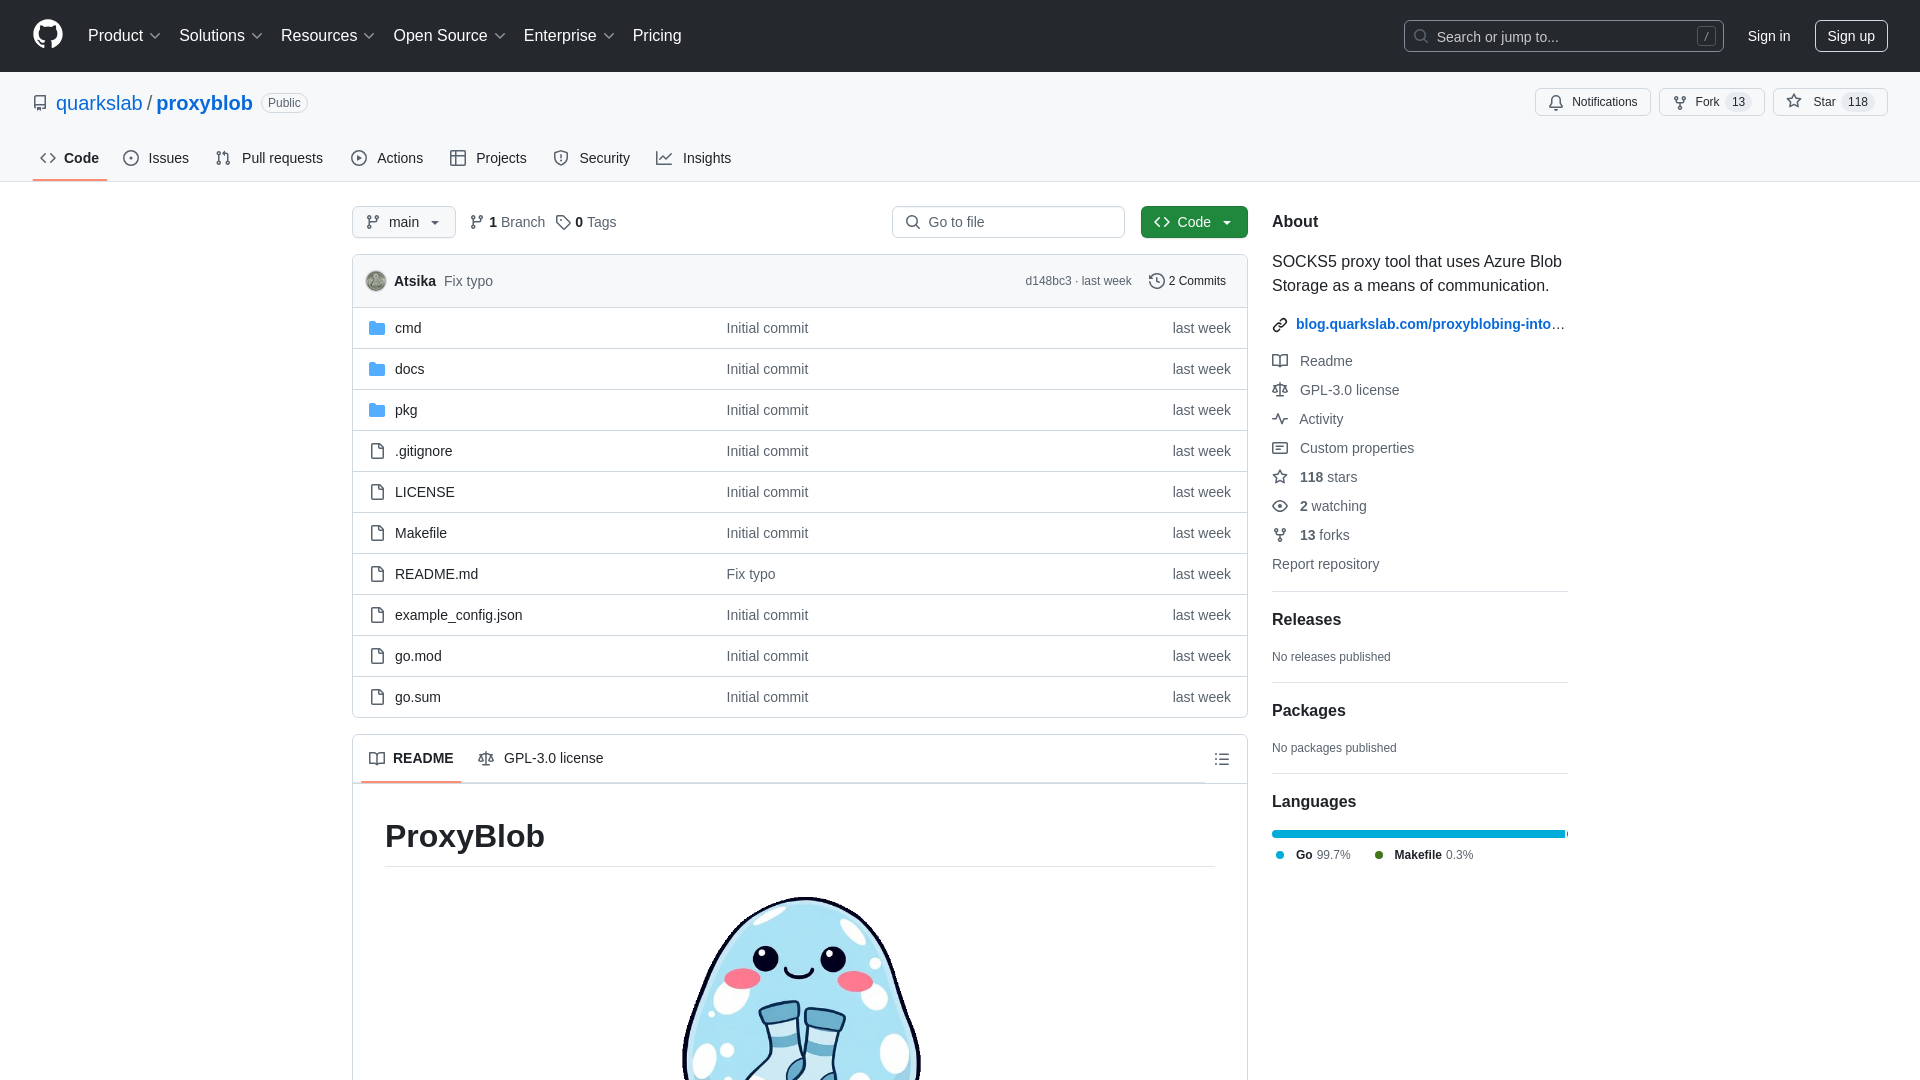
Task: Click the eye icon next to watching
Action: pyautogui.click(x=1280, y=506)
